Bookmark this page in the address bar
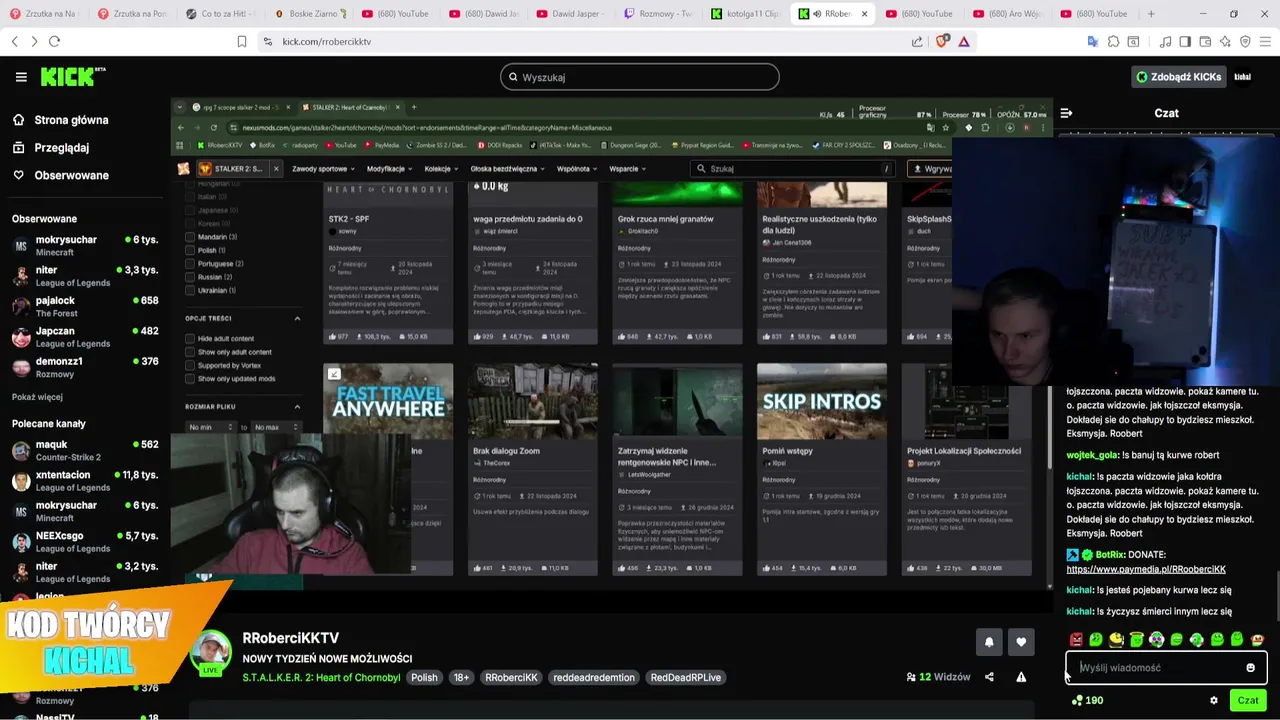This screenshot has height=720, width=1280. [241, 41]
